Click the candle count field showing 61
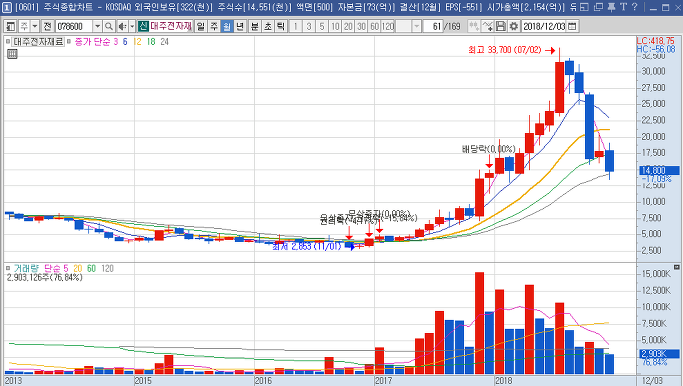Image resolution: width=683 pixels, height=386 pixels. pyautogui.click(x=433, y=27)
